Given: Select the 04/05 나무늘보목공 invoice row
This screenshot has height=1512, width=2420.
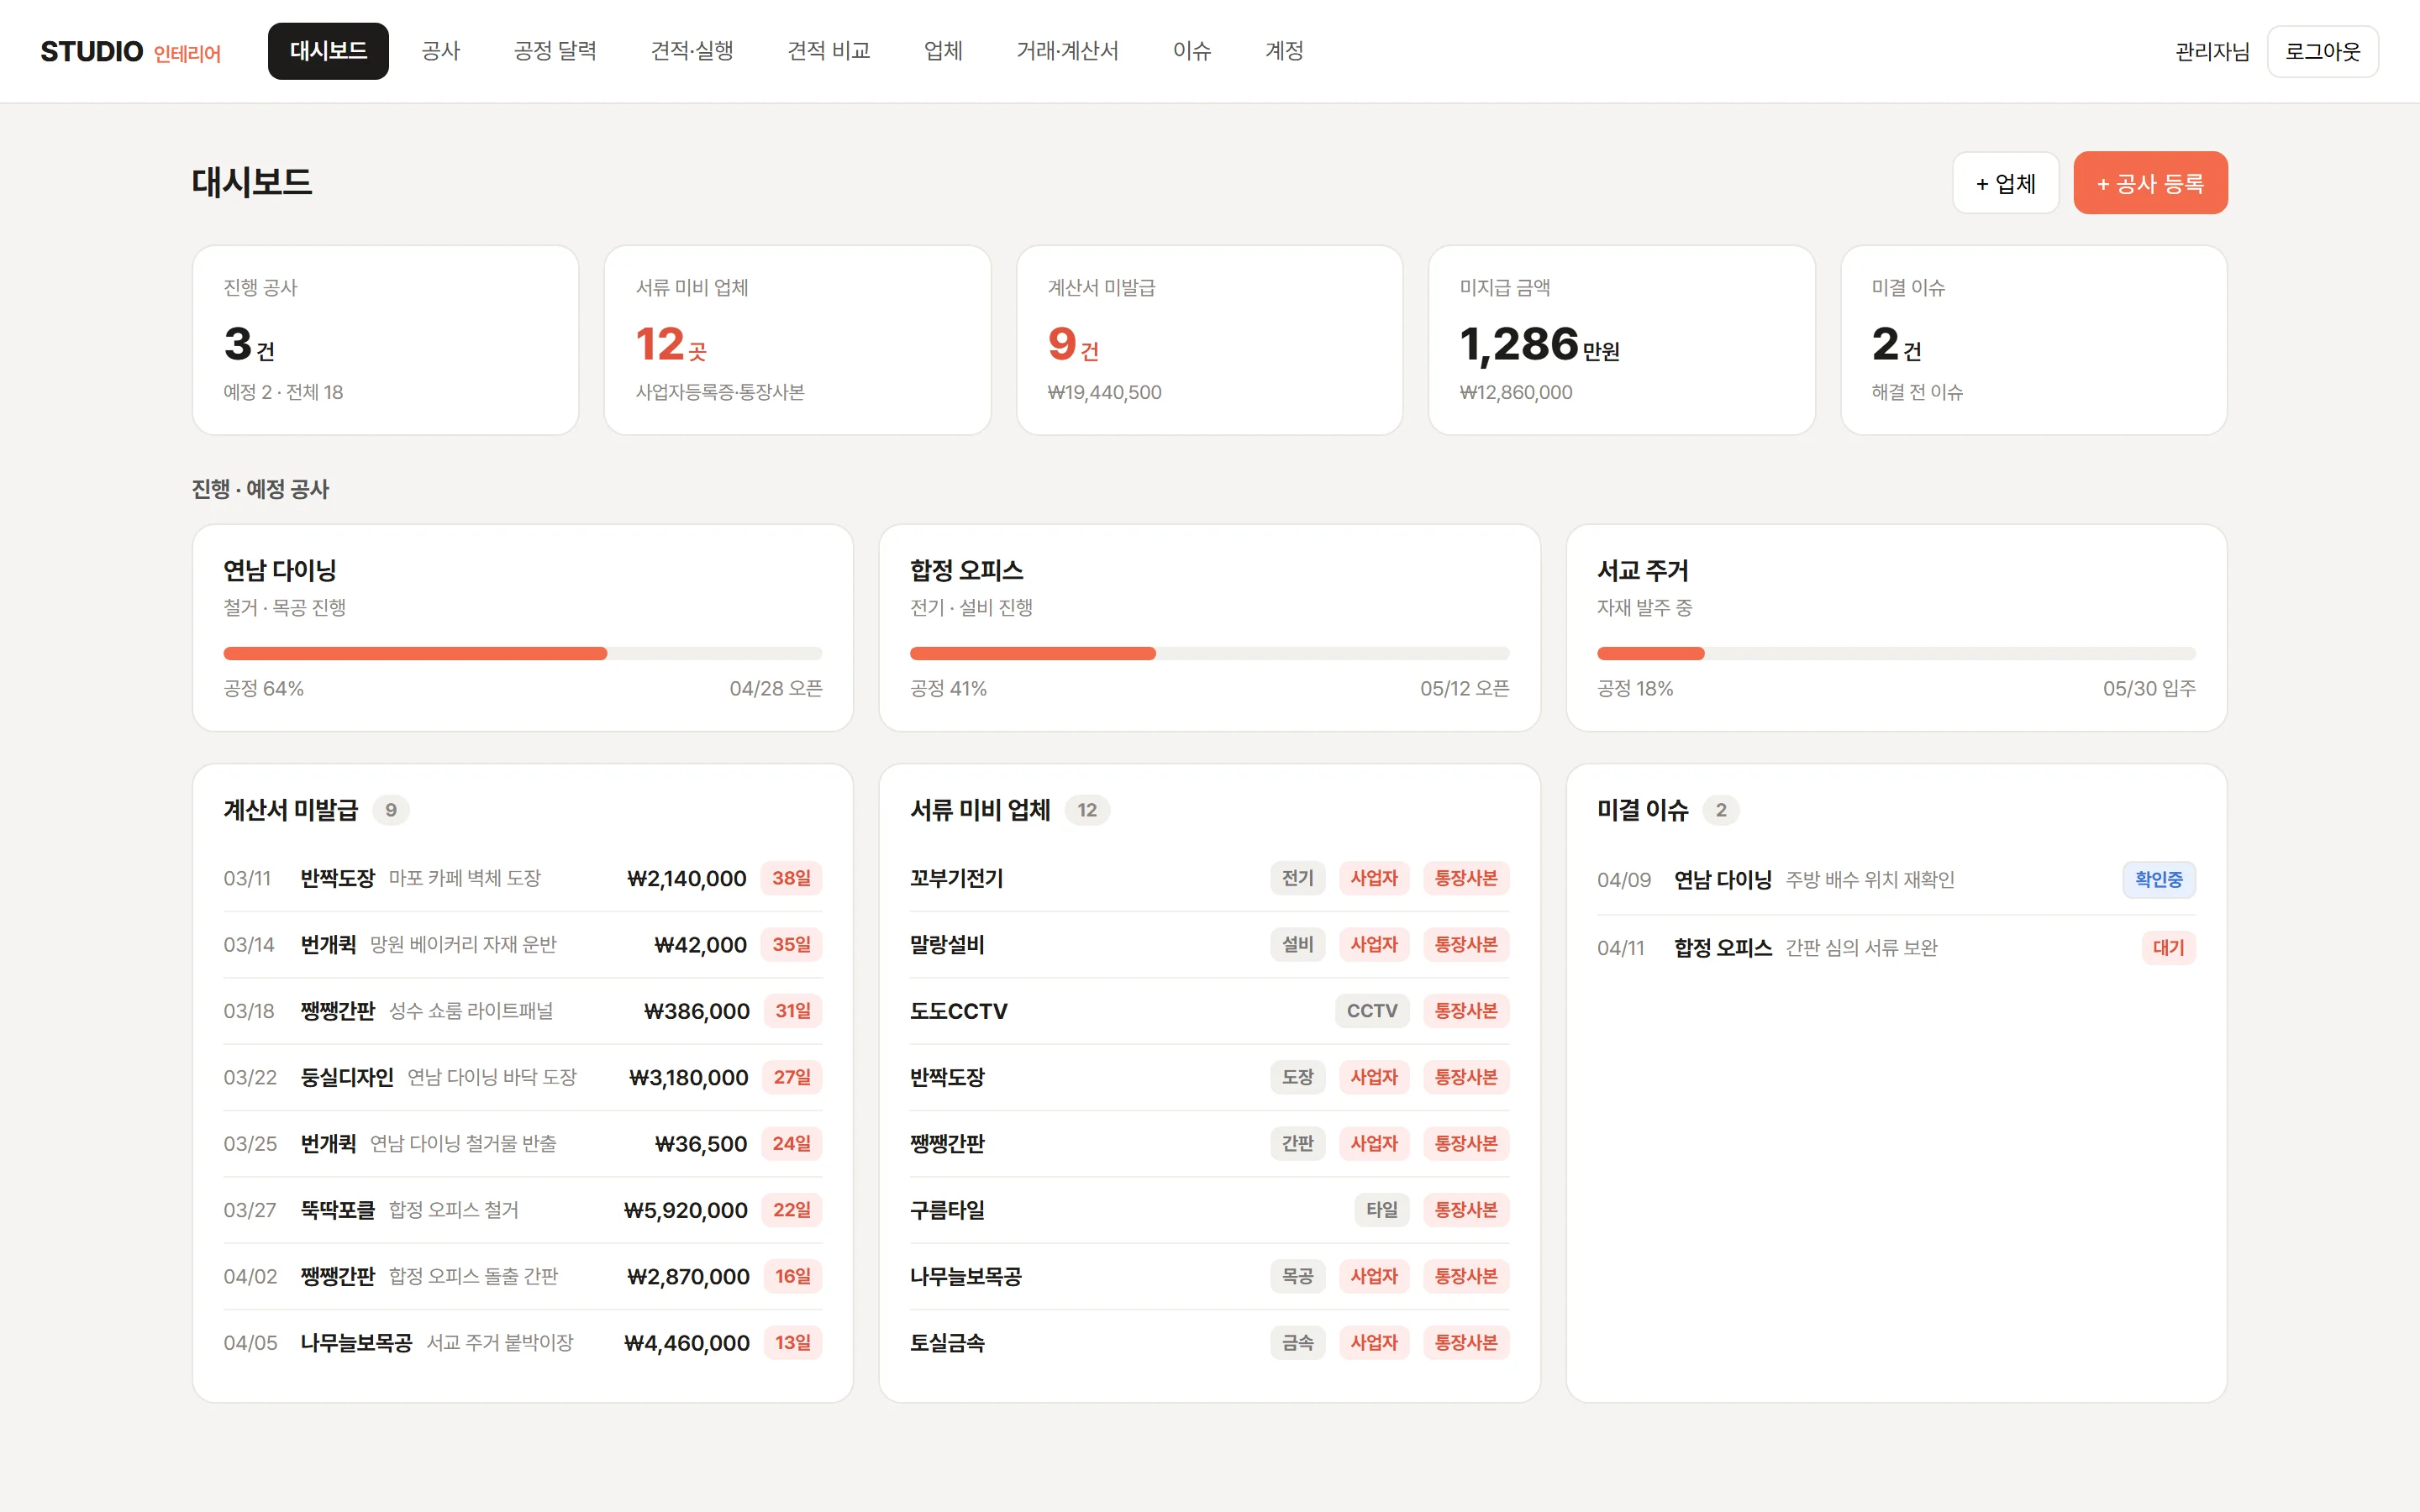Looking at the screenshot, I should tap(522, 1343).
